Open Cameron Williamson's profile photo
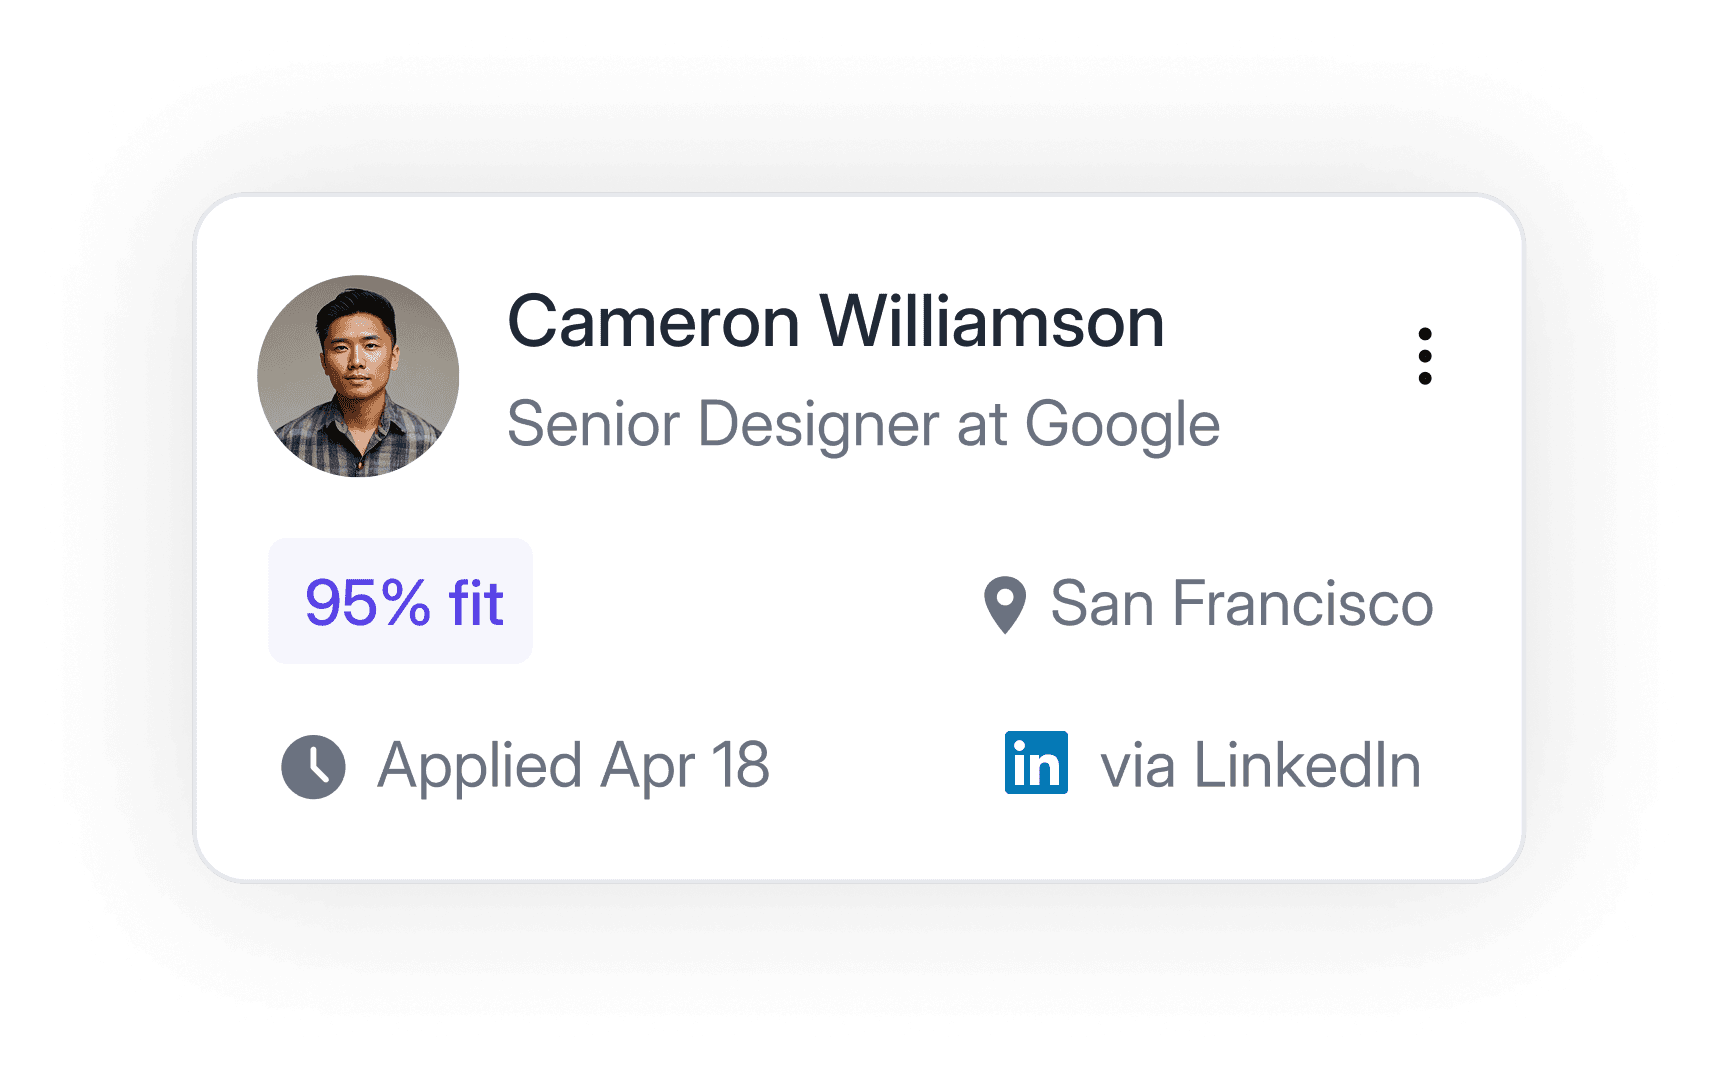Screen dimensions: 1719x1077 pos(358,376)
